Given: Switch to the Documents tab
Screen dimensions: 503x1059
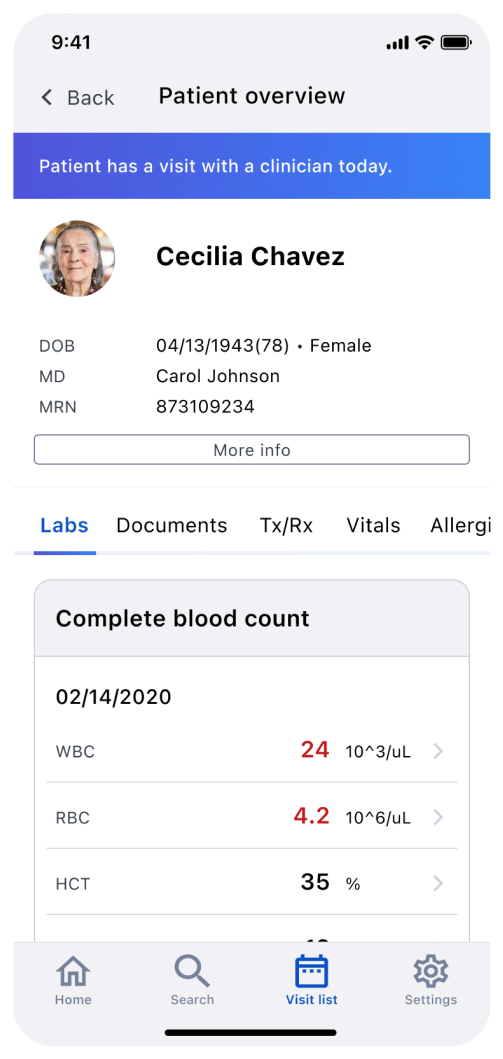Looking at the screenshot, I should tap(171, 525).
